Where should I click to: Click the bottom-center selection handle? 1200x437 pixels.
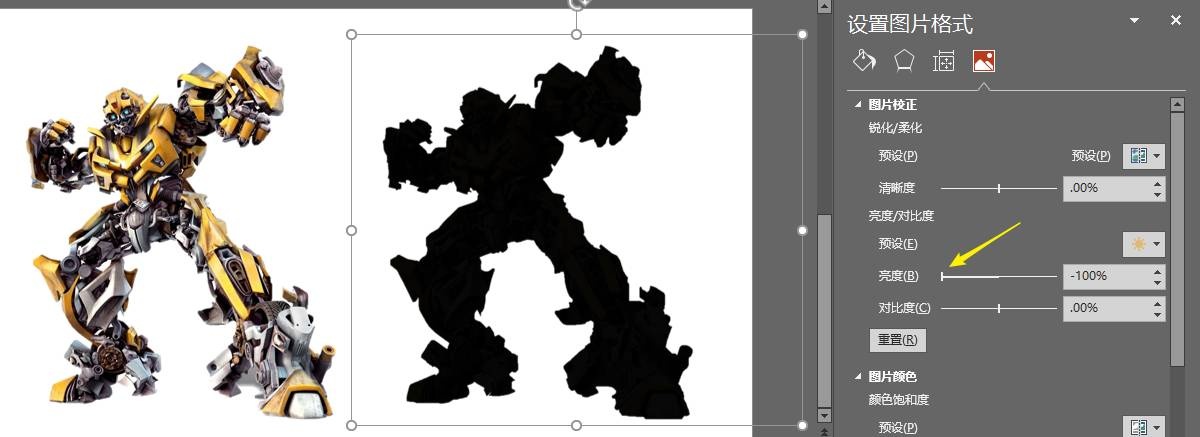tap(576, 426)
